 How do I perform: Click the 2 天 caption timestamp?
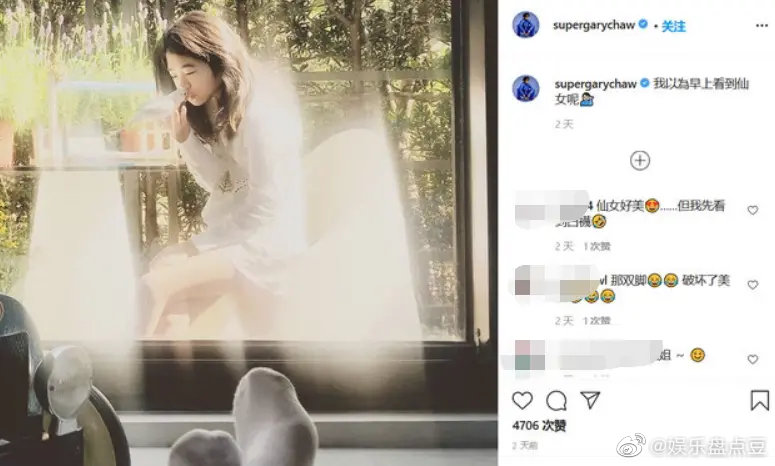coord(563,124)
